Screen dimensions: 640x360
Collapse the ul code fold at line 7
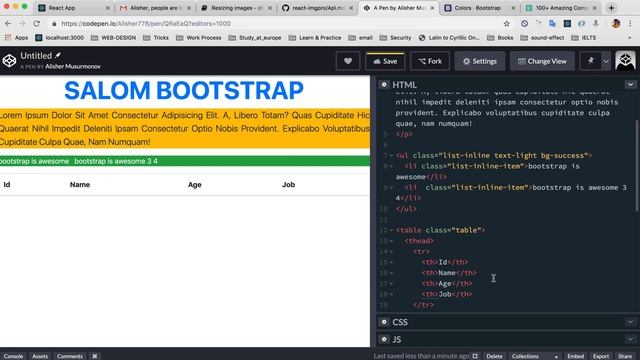391,156
